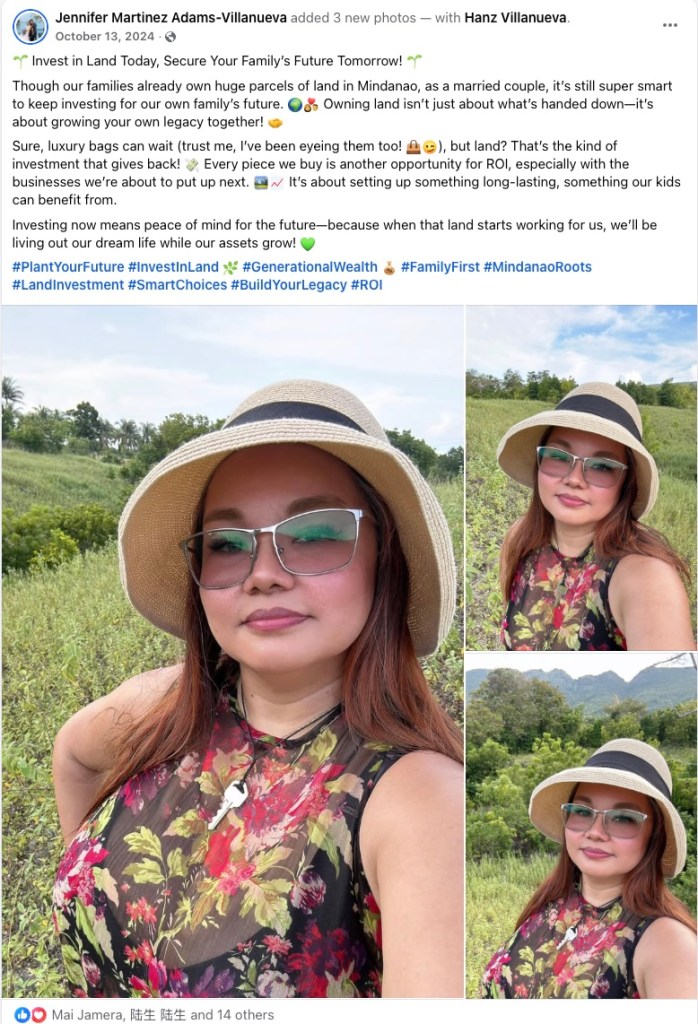Open the #InvestInLand hashtag
Viewport: 698px width, 1024px height.
point(173,267)
